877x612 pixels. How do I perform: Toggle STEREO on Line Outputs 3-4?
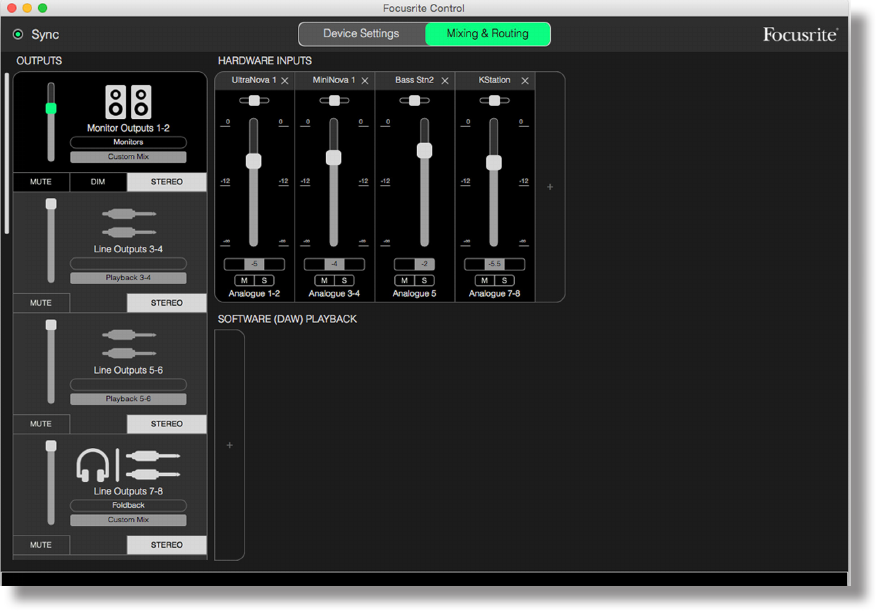[167, 303]
